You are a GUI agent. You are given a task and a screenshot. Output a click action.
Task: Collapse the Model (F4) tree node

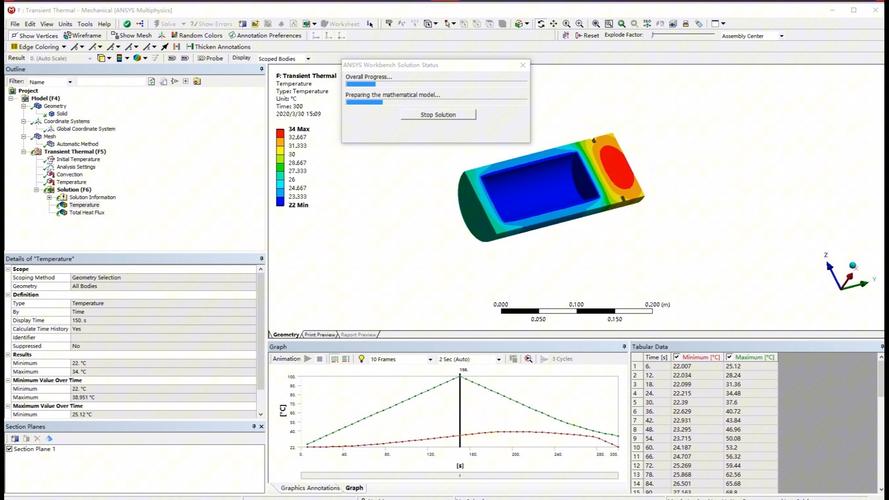[x=11, y=98]
